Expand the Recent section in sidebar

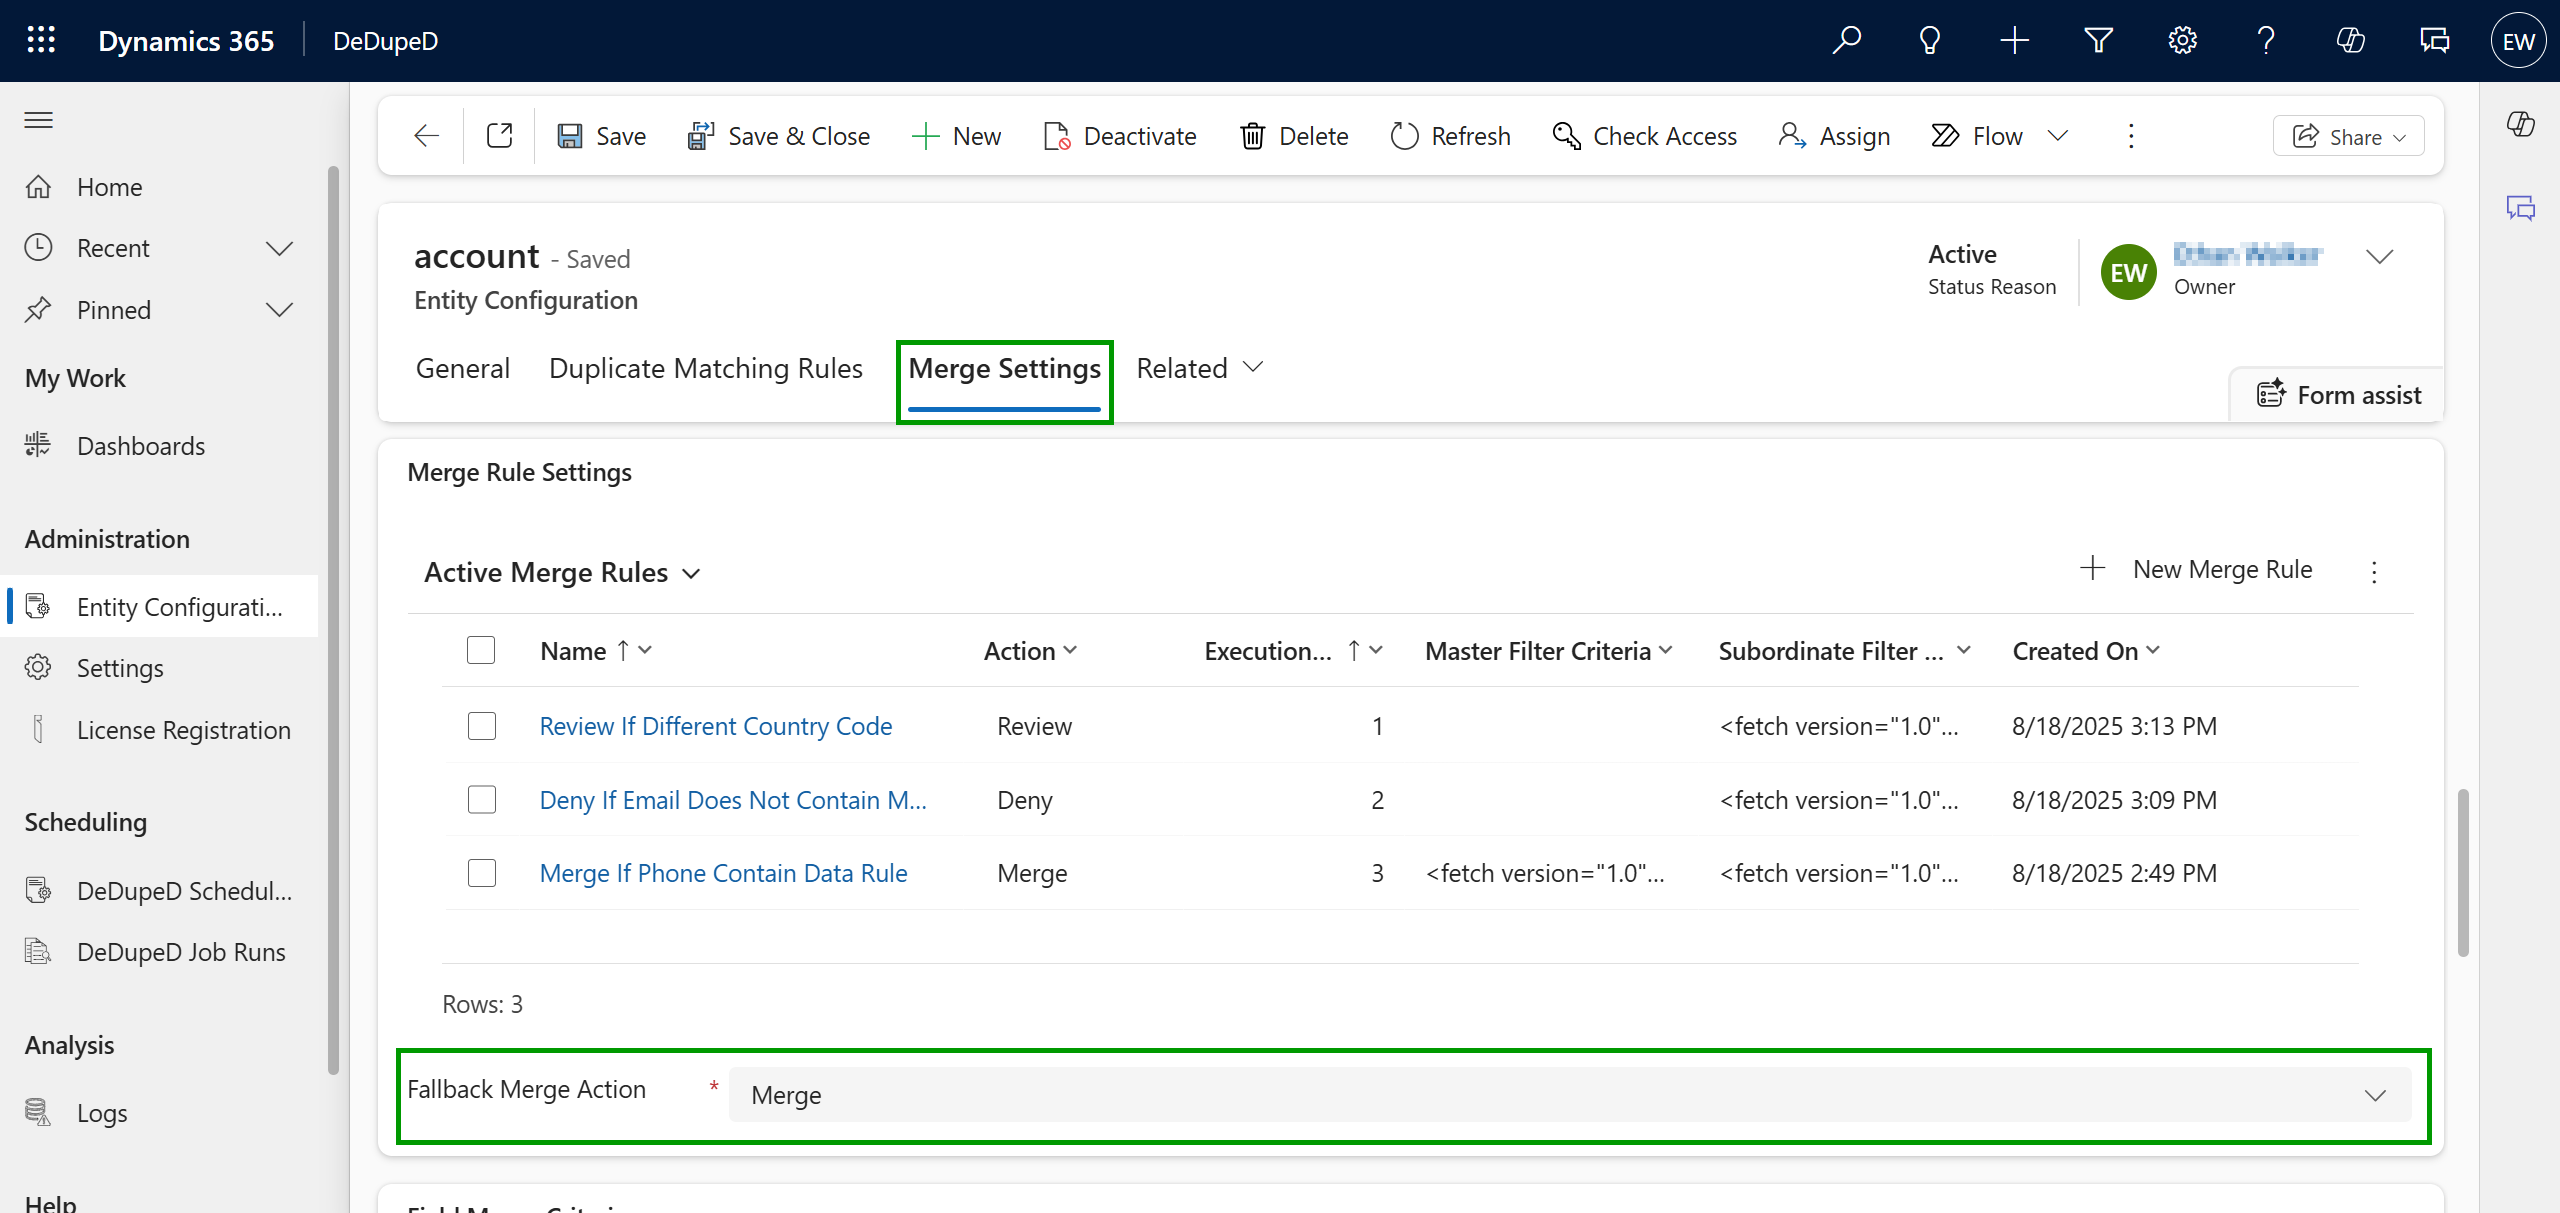[279, 248]
